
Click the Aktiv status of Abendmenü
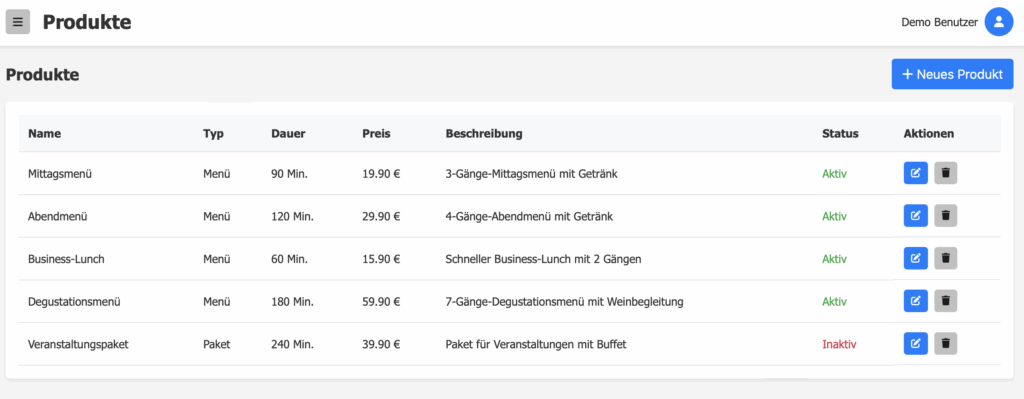pos(834,217)
